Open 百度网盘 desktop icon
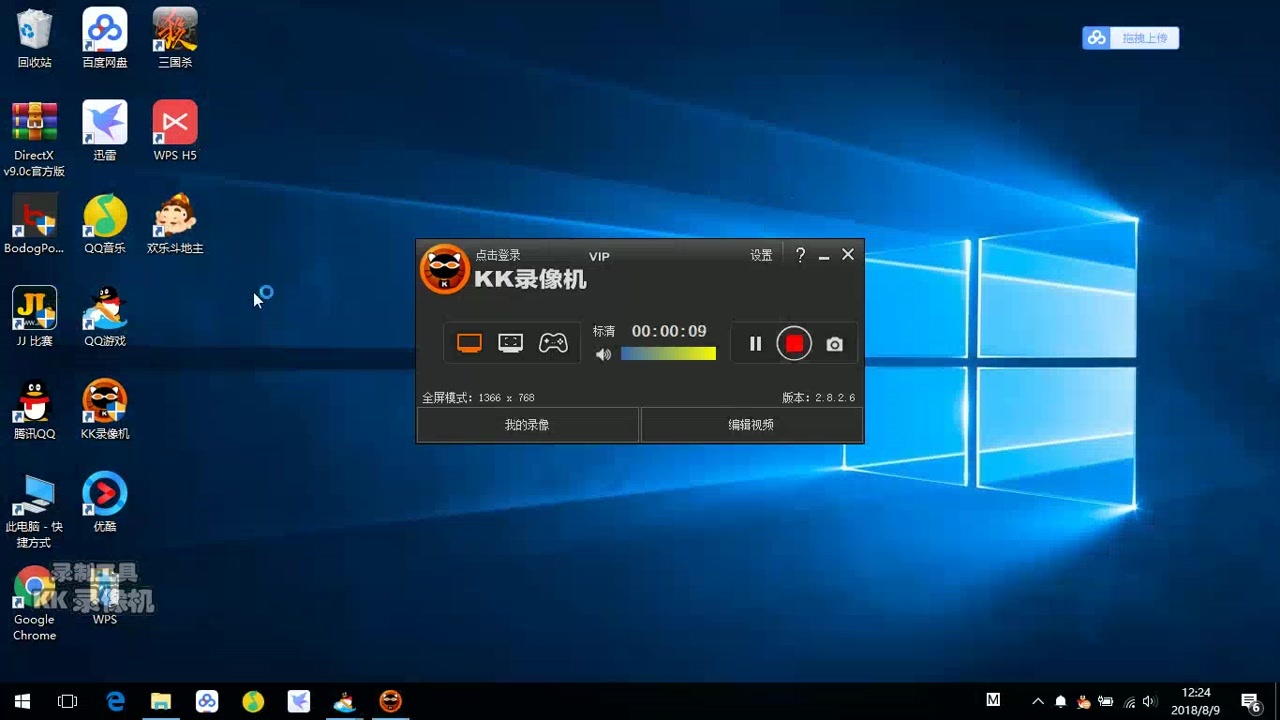 coord(105,39)
